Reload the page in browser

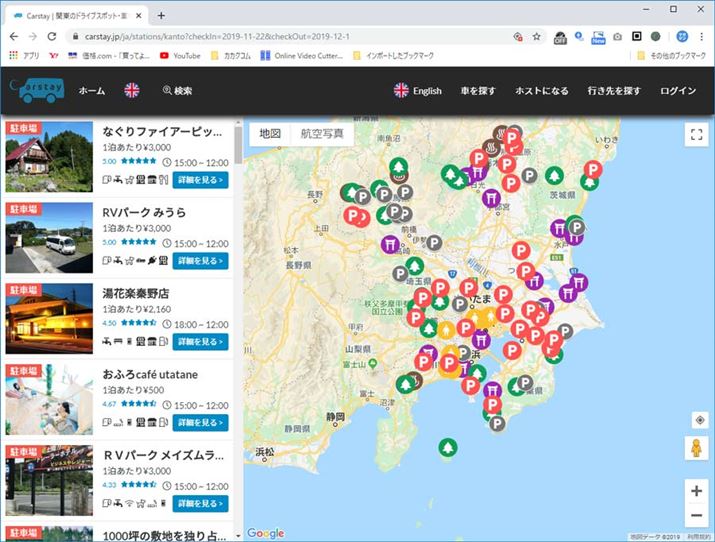tap(54, 36)
